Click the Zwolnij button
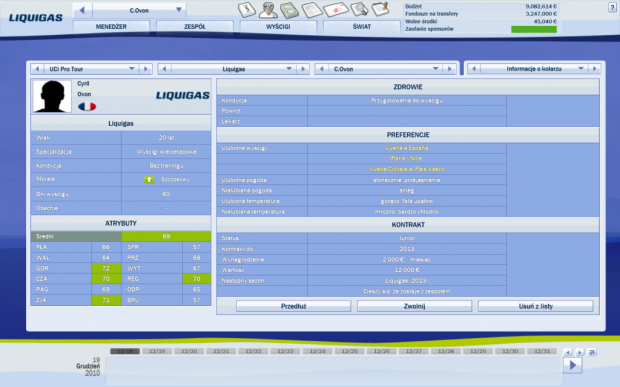 click(x=414, y=306)
